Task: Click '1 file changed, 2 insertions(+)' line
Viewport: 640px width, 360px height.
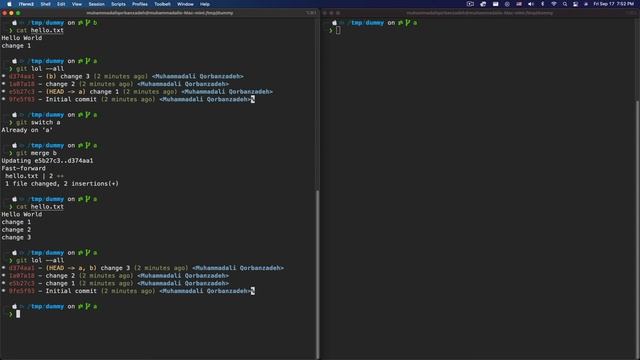Action: point(62,184)
